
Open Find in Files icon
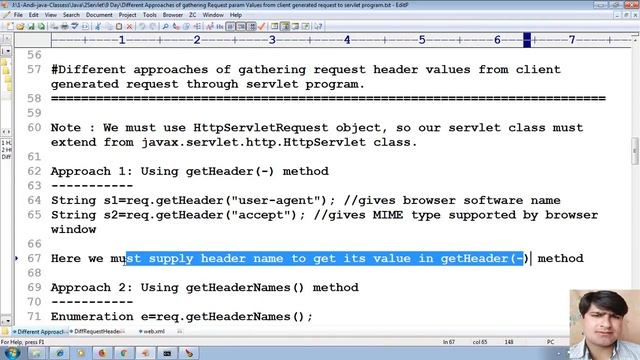(x=187, y=27)
